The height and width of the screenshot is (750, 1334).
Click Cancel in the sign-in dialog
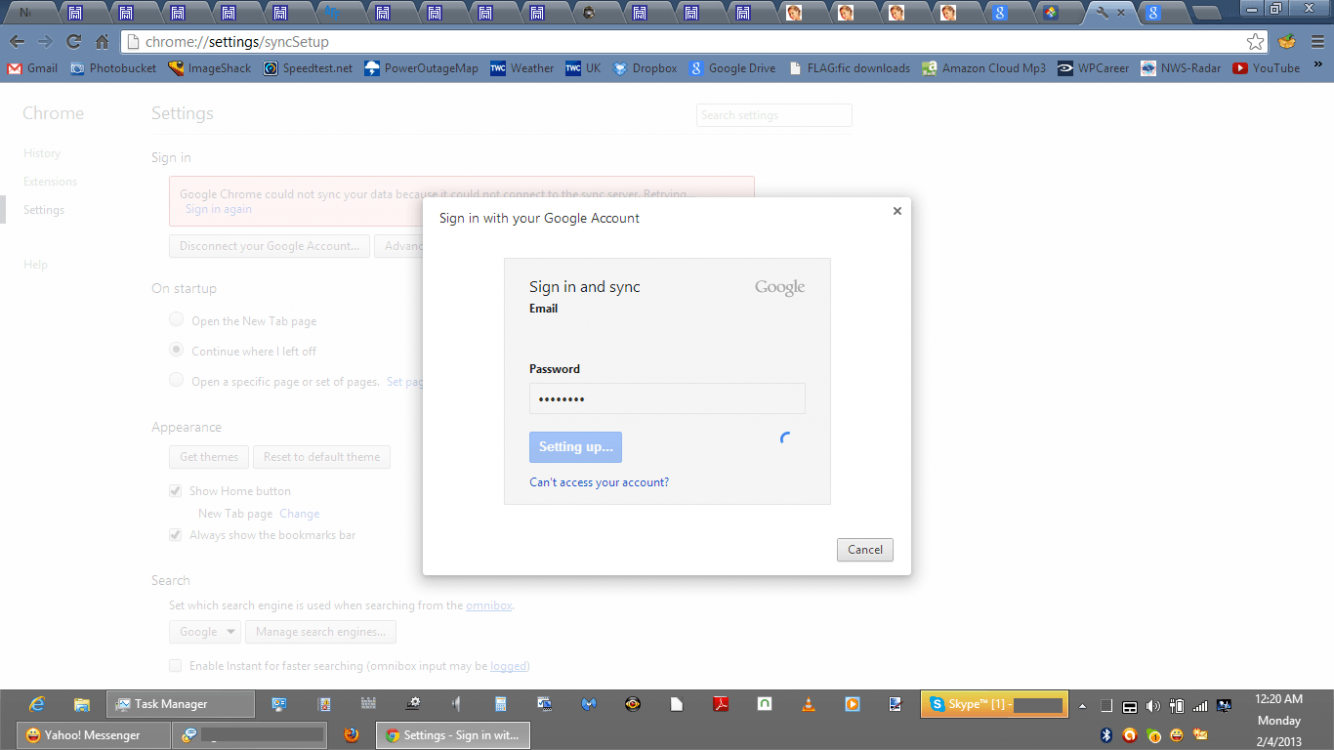coord(865,550)
